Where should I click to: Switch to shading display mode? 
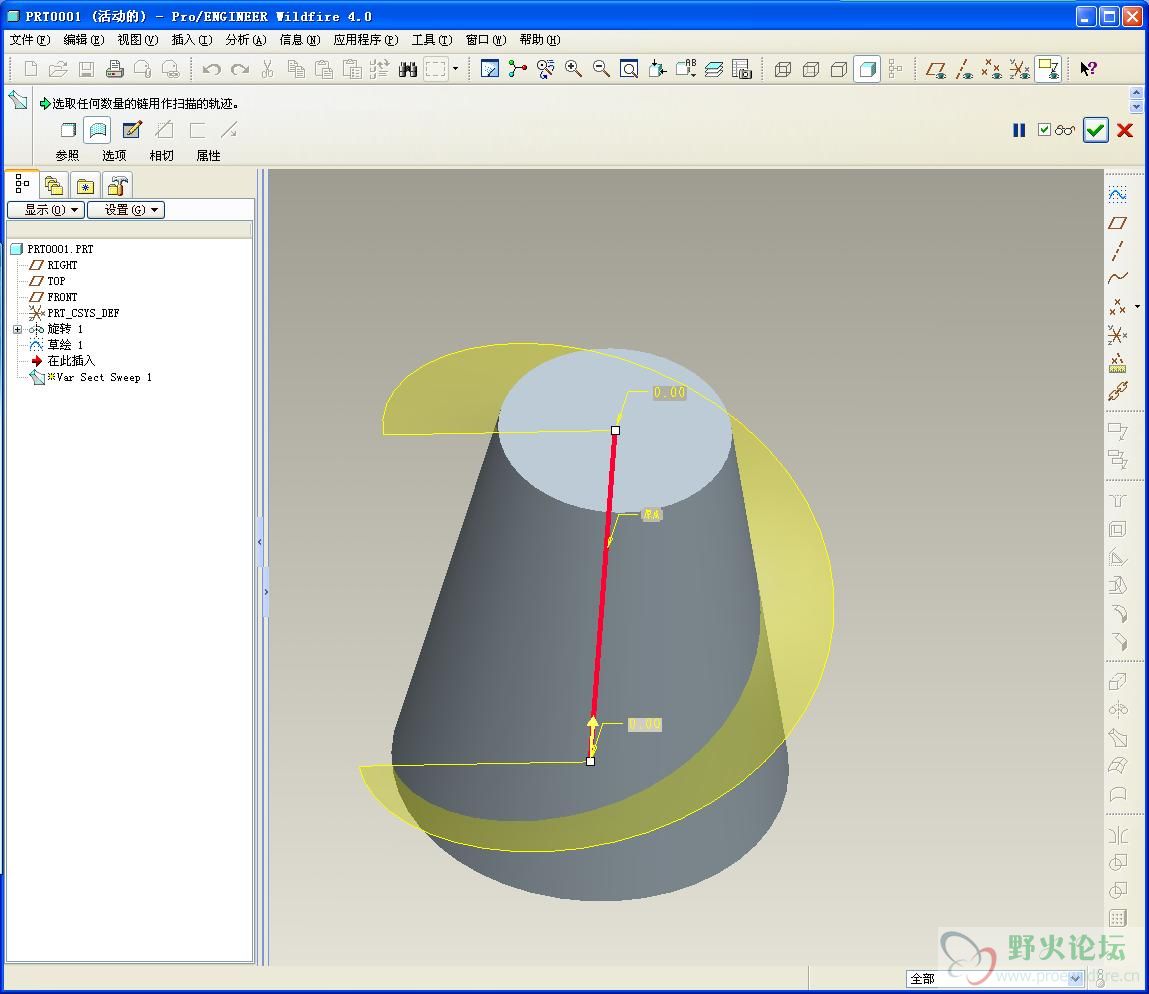(867, 69)
